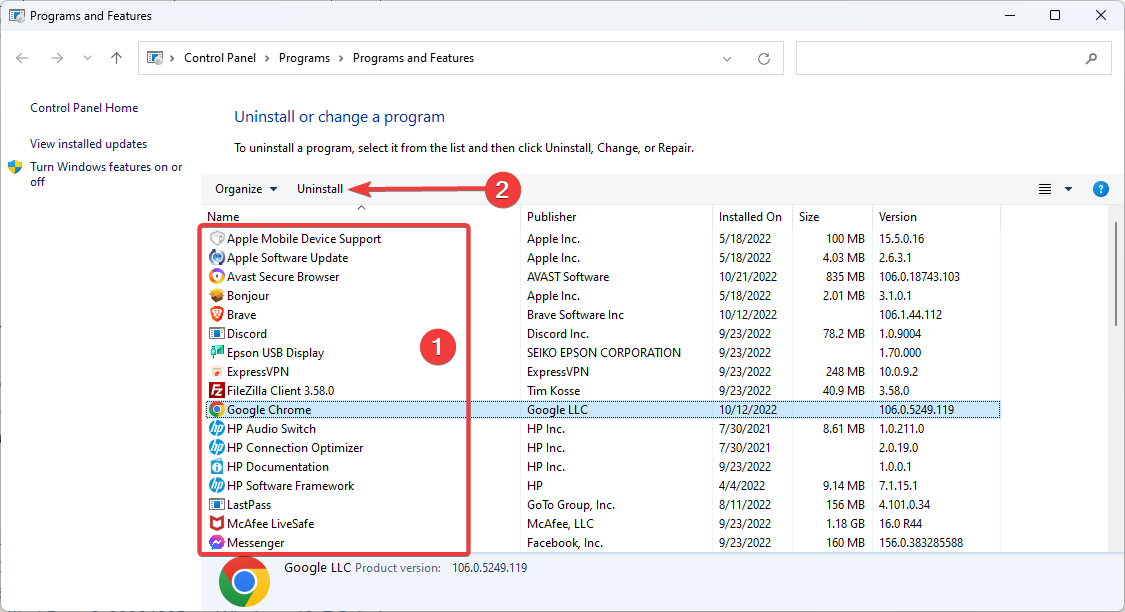This screenshot has width=1125, height=612.
Task: Click the HP Software Framework icon
Action: point(217,486)
